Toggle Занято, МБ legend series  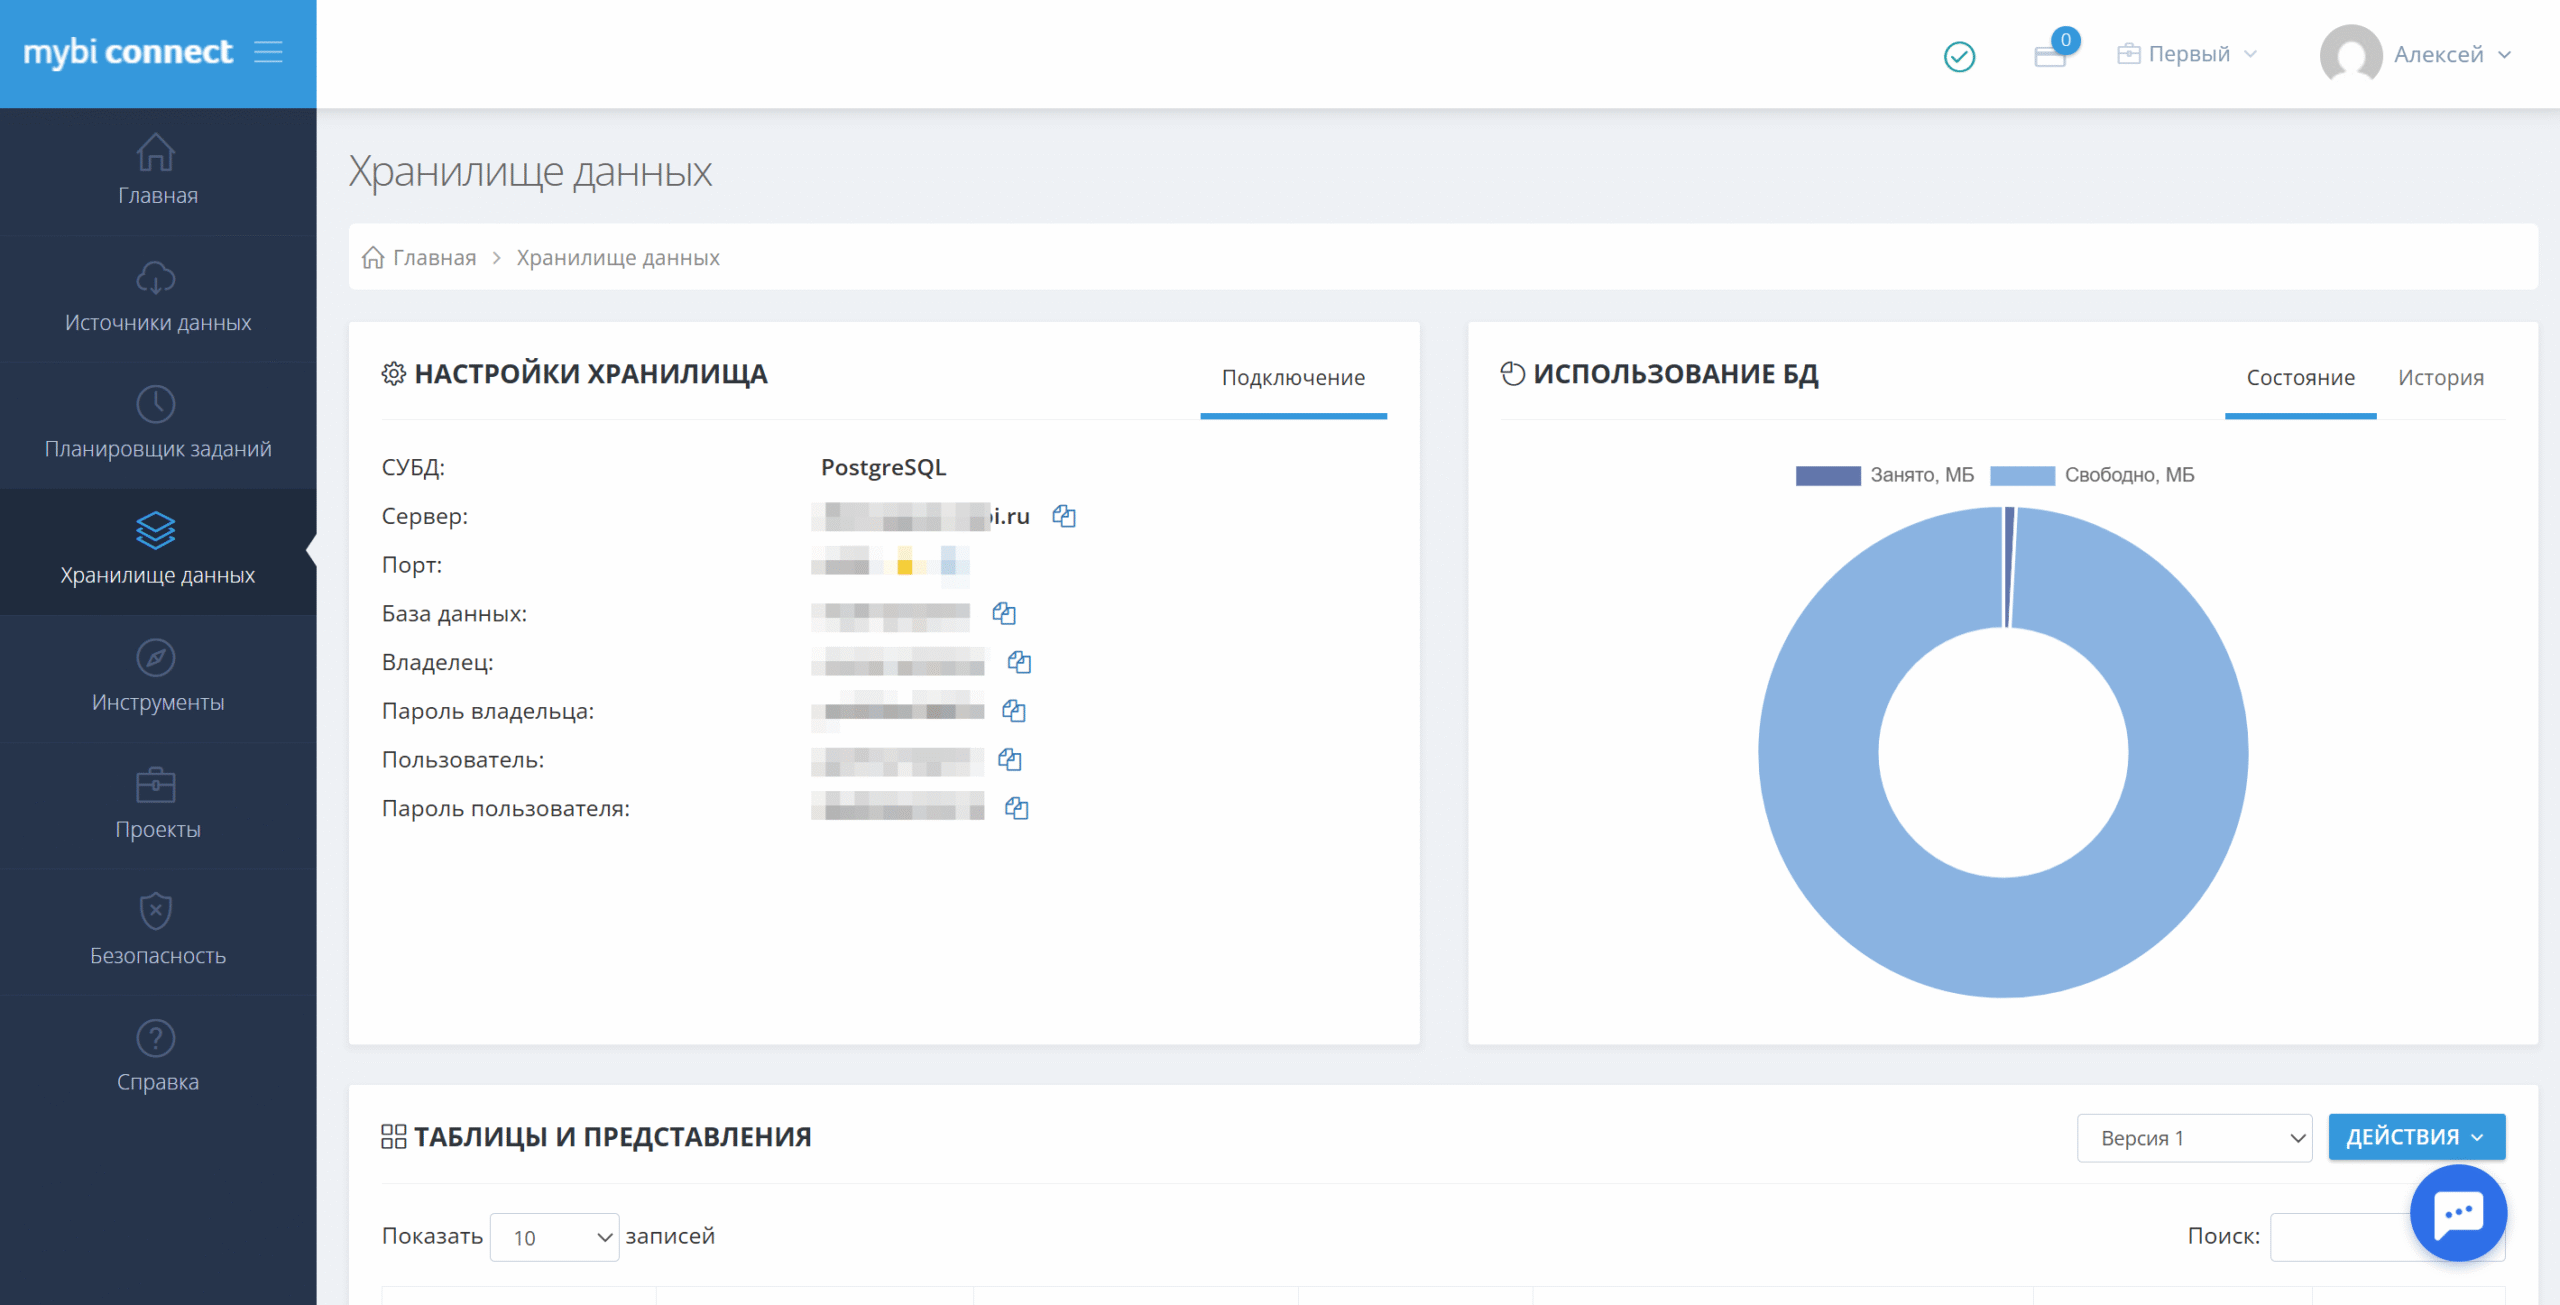coord(1884,475)
